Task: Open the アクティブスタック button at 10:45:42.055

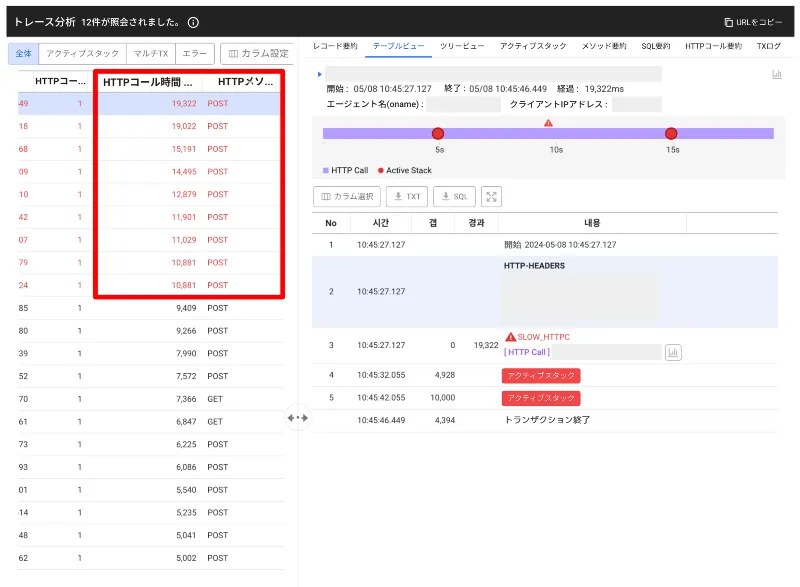Action: point(541,398)
